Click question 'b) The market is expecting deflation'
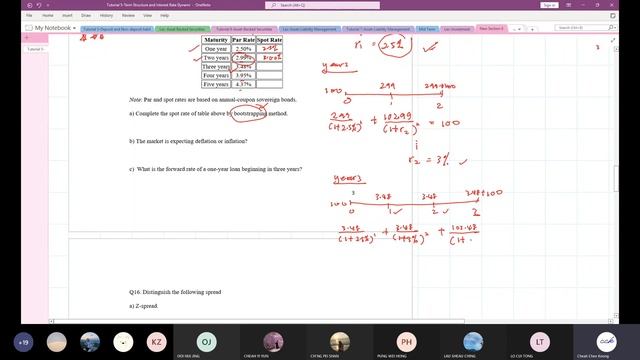 tap(188, 141)
